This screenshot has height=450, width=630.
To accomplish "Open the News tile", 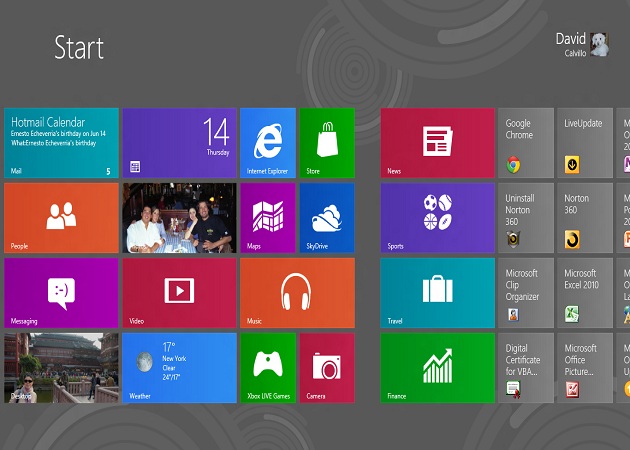I will click(x=437, y=142).
